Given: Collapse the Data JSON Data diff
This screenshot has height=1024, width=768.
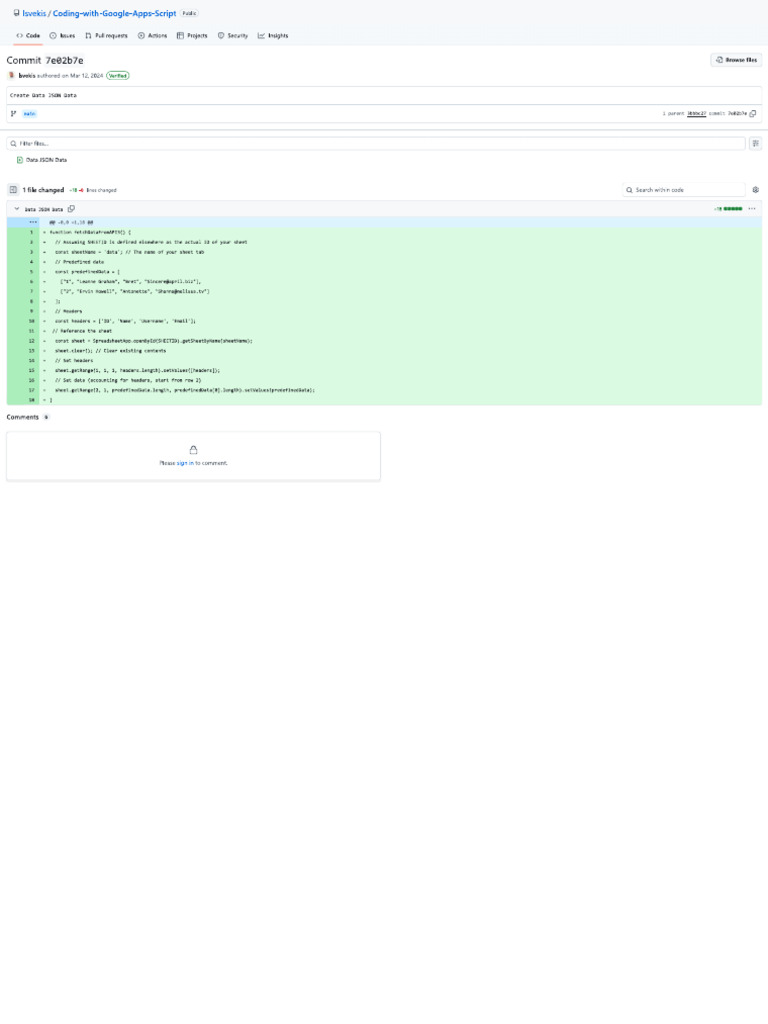Looking at the screenshot, I should pos(17,209).
